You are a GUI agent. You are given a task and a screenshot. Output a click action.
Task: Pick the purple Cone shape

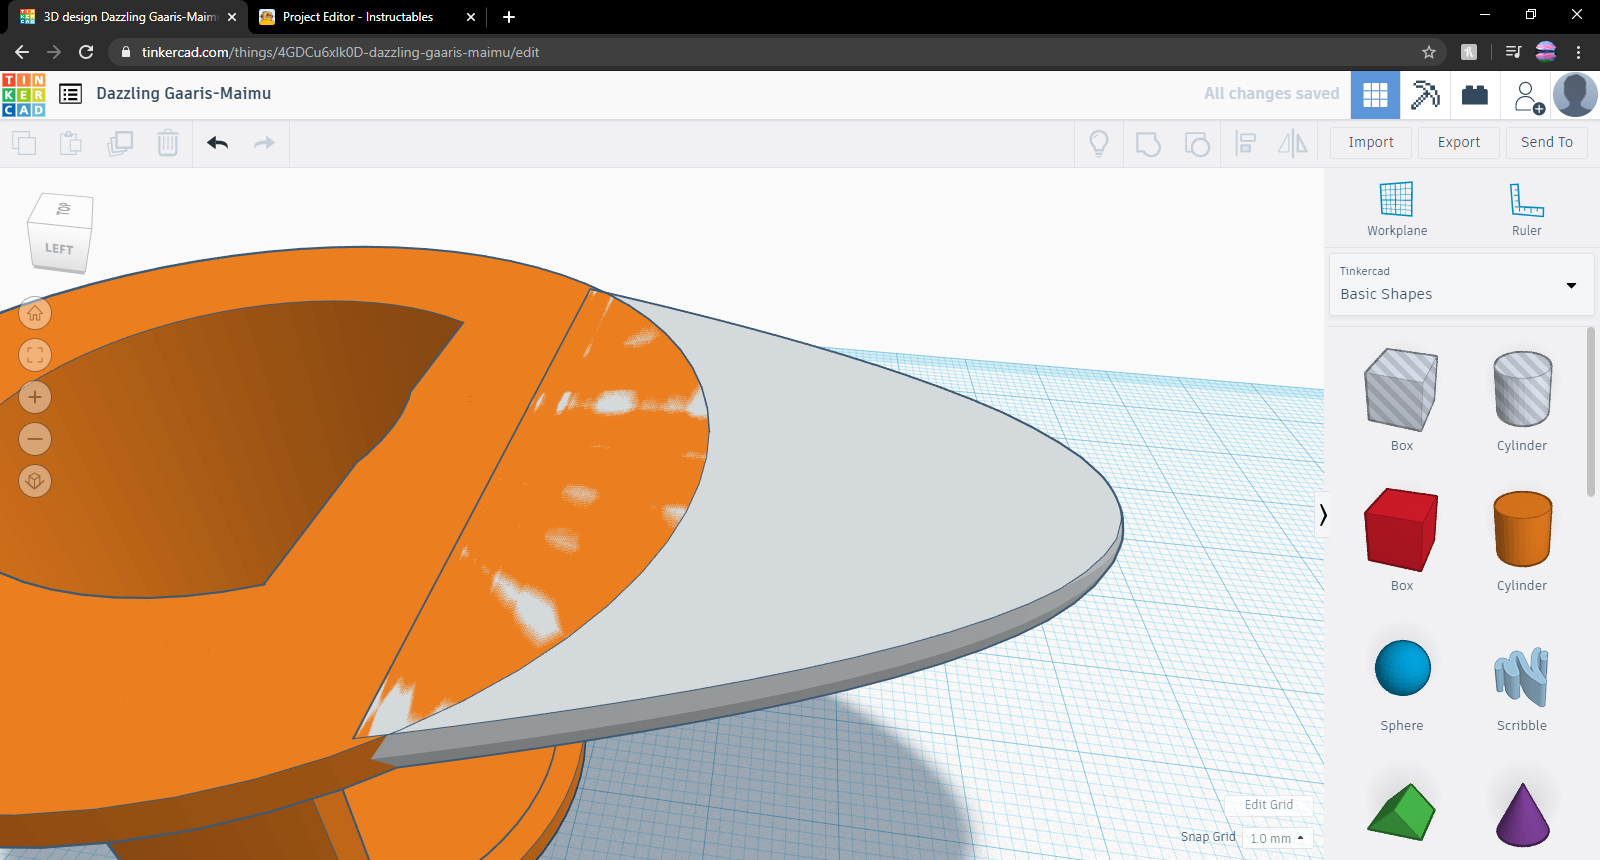[x=1522, y=814]
